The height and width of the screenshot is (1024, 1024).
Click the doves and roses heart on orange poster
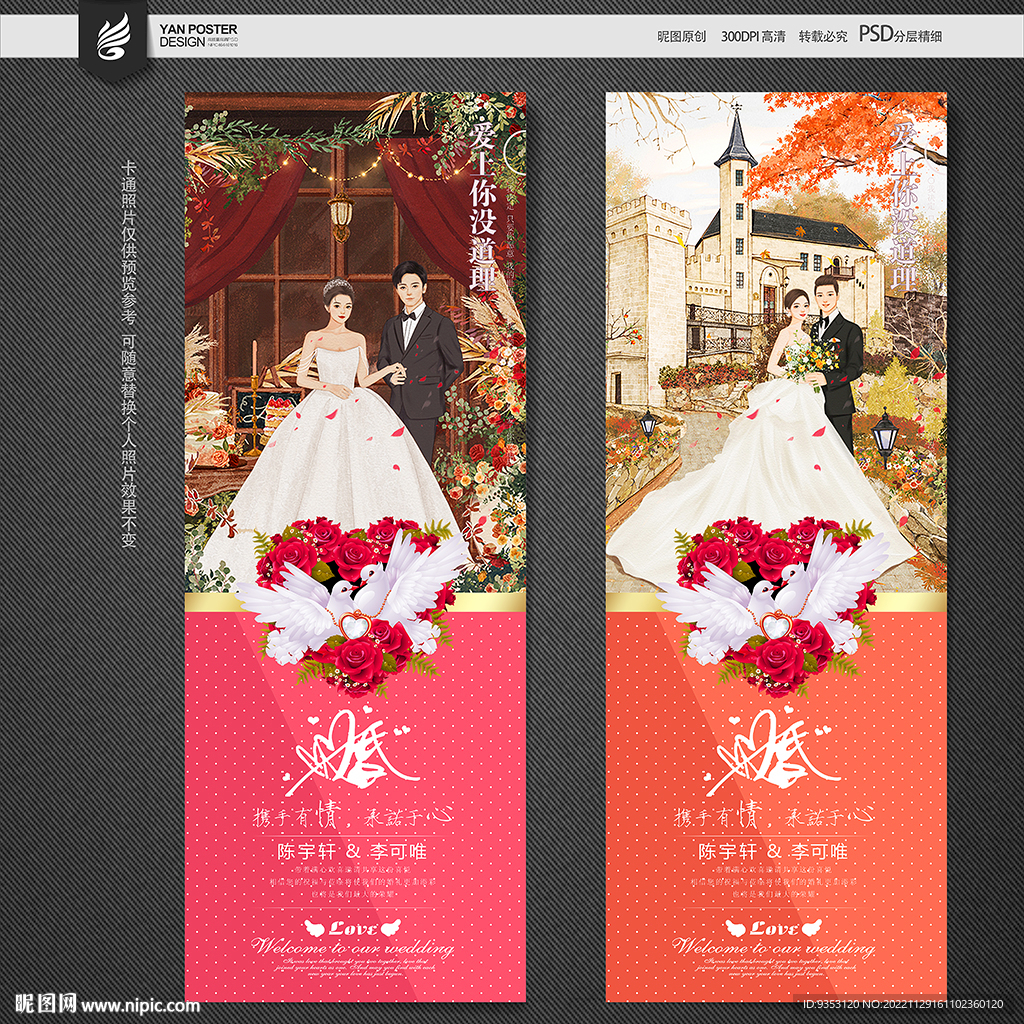[x=775, y=605]
